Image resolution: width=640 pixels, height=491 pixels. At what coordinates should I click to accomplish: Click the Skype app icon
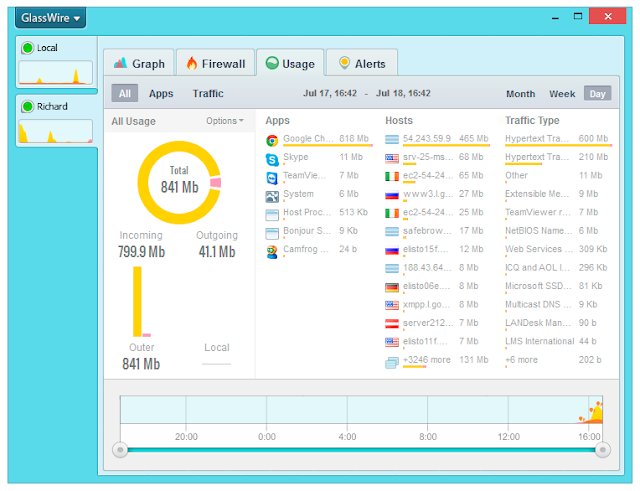272,159
